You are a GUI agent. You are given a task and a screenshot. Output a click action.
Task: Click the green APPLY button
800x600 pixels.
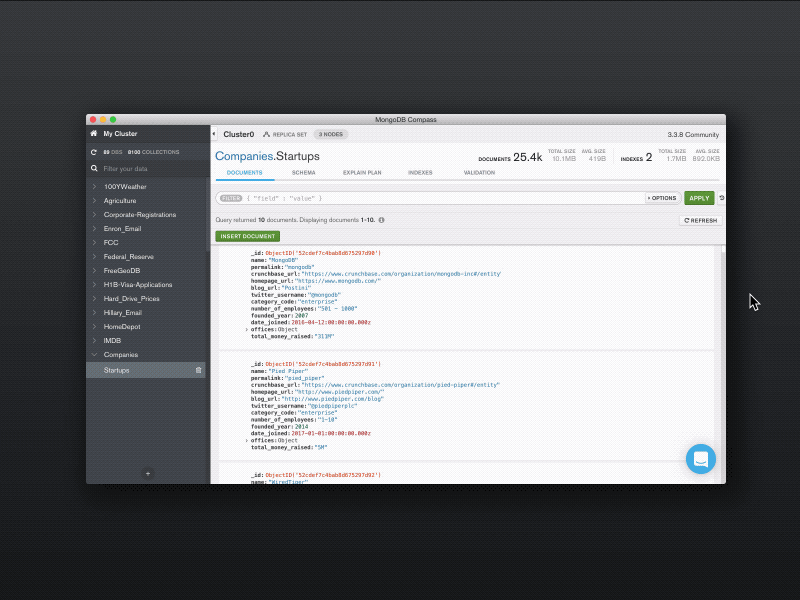pyautogui.click(x=697, y=198)
